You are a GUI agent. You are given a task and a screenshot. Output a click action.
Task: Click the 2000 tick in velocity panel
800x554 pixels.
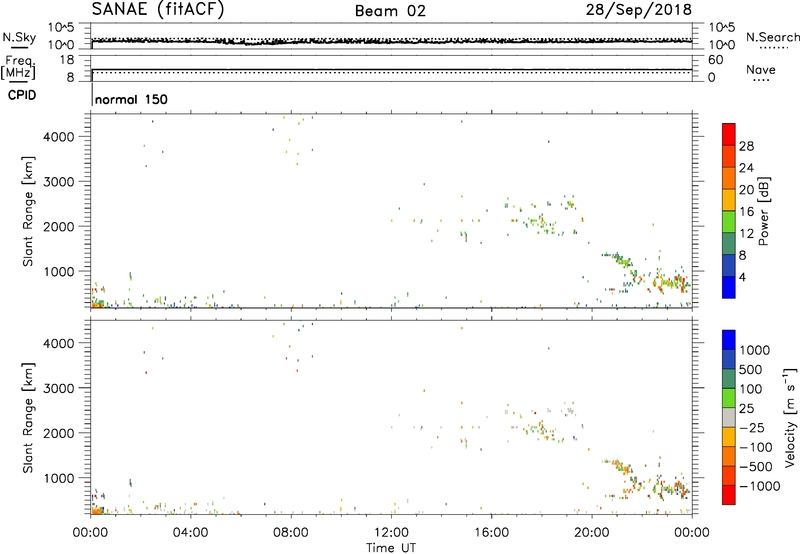click(x=61, y=433)
